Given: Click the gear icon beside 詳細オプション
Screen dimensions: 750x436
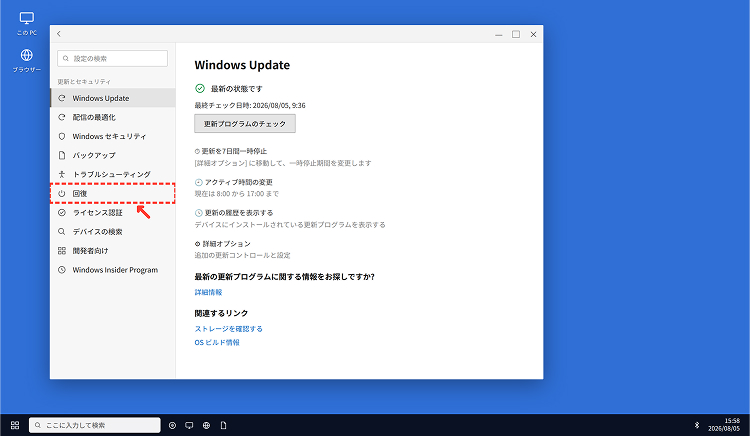Looking at the screenshot, I should click(x=198, y=244).
